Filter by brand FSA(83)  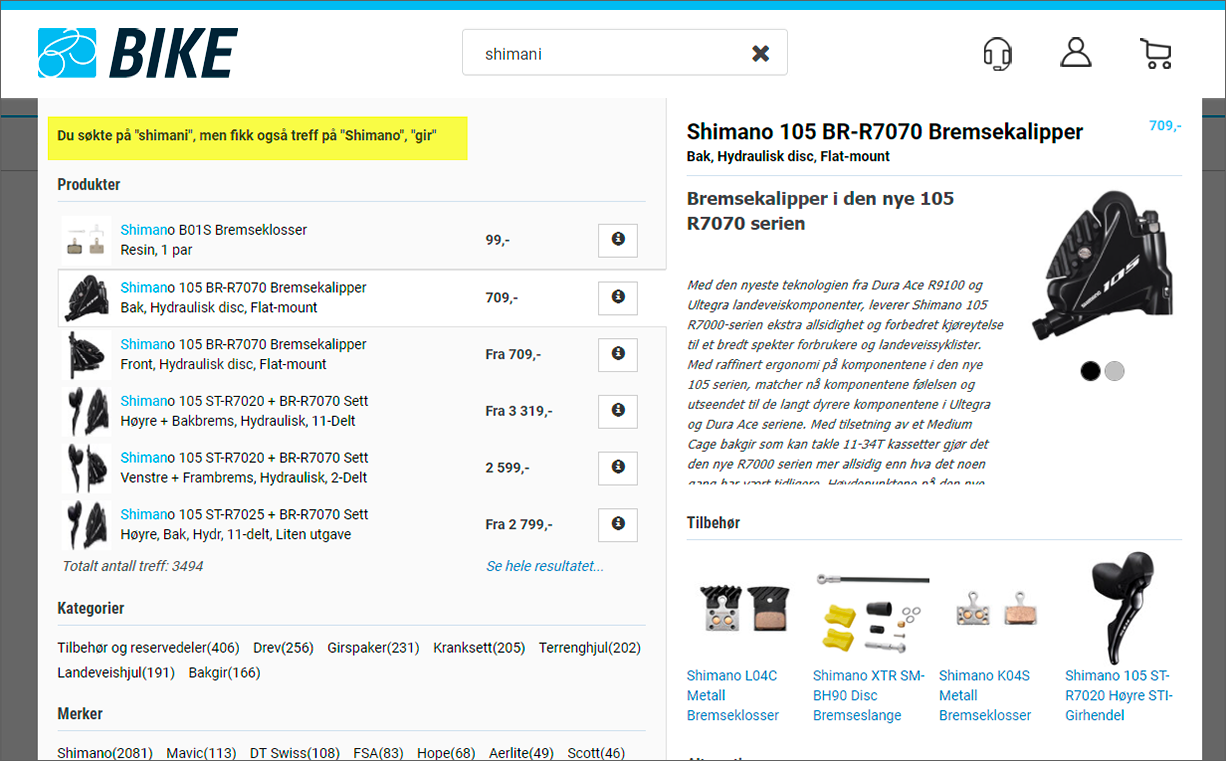[x=378, y=753]
